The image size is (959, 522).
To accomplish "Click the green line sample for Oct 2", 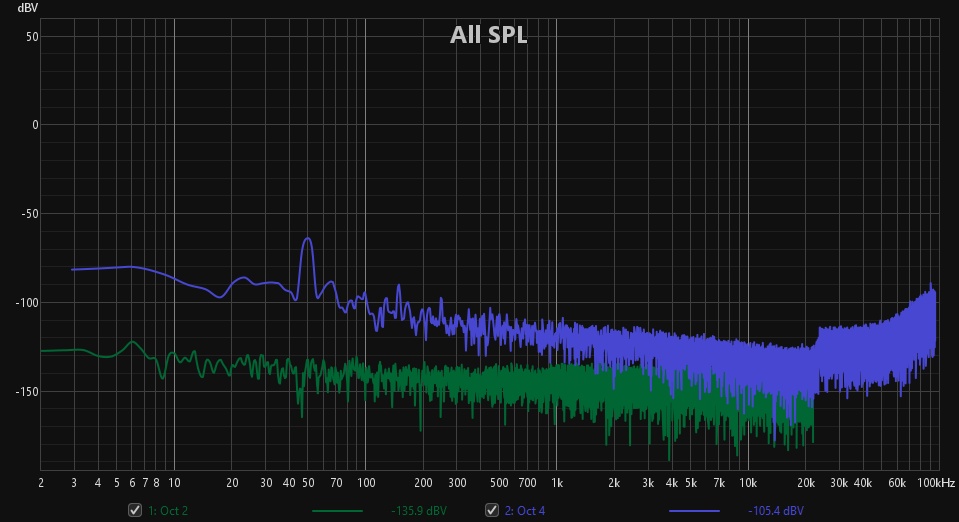I will (337, 511).
